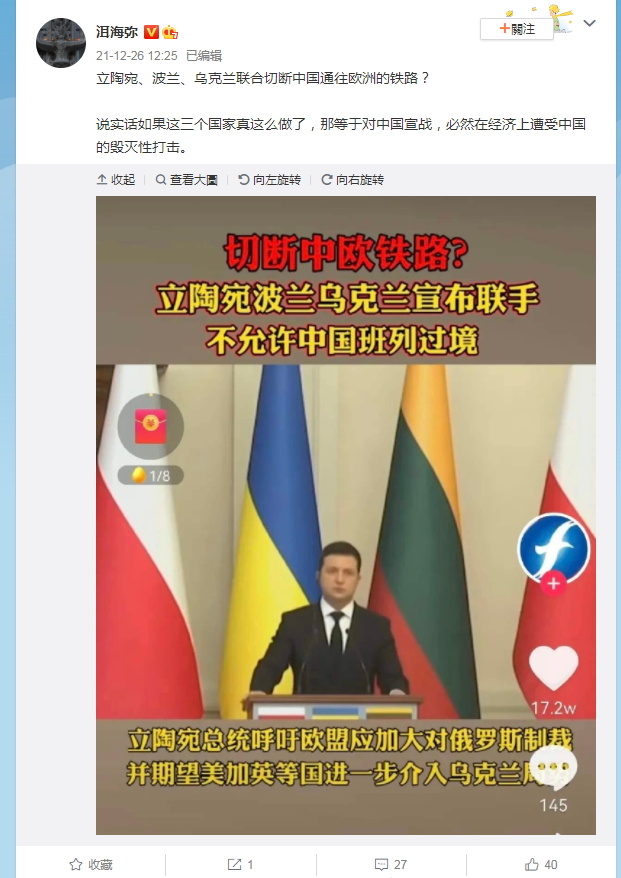Click the username 泪海弥 link
The height and width of the screenshot is (878, 621).
click(117, 32)
